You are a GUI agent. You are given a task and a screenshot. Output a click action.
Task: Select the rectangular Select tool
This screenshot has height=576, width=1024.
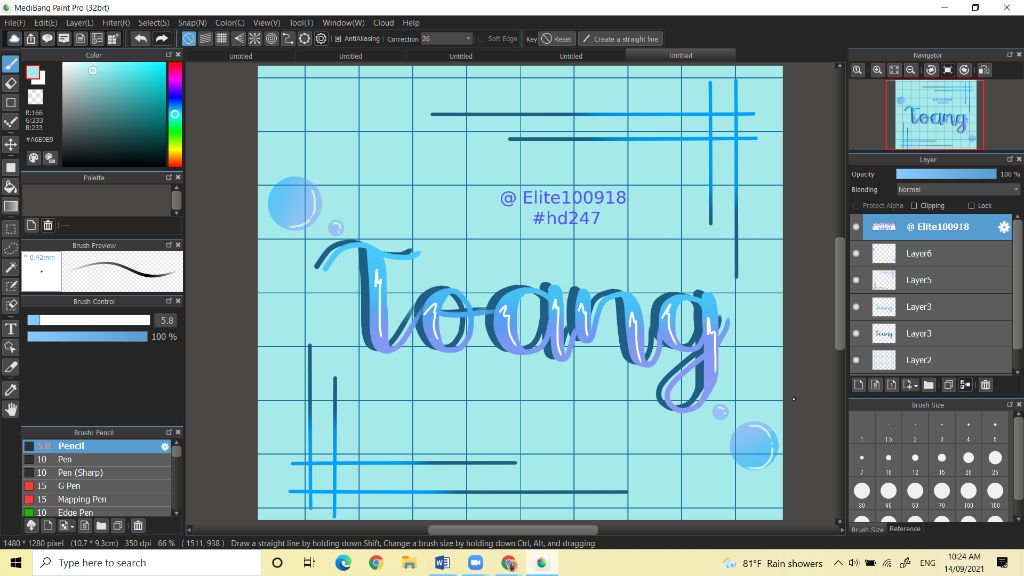10,229
